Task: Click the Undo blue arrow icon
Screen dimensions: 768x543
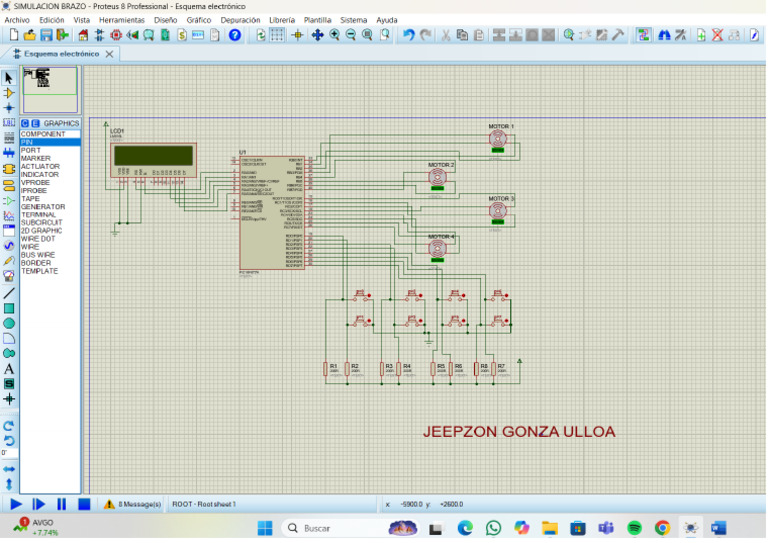Action: pyautogui.click(x=408, y=35)
